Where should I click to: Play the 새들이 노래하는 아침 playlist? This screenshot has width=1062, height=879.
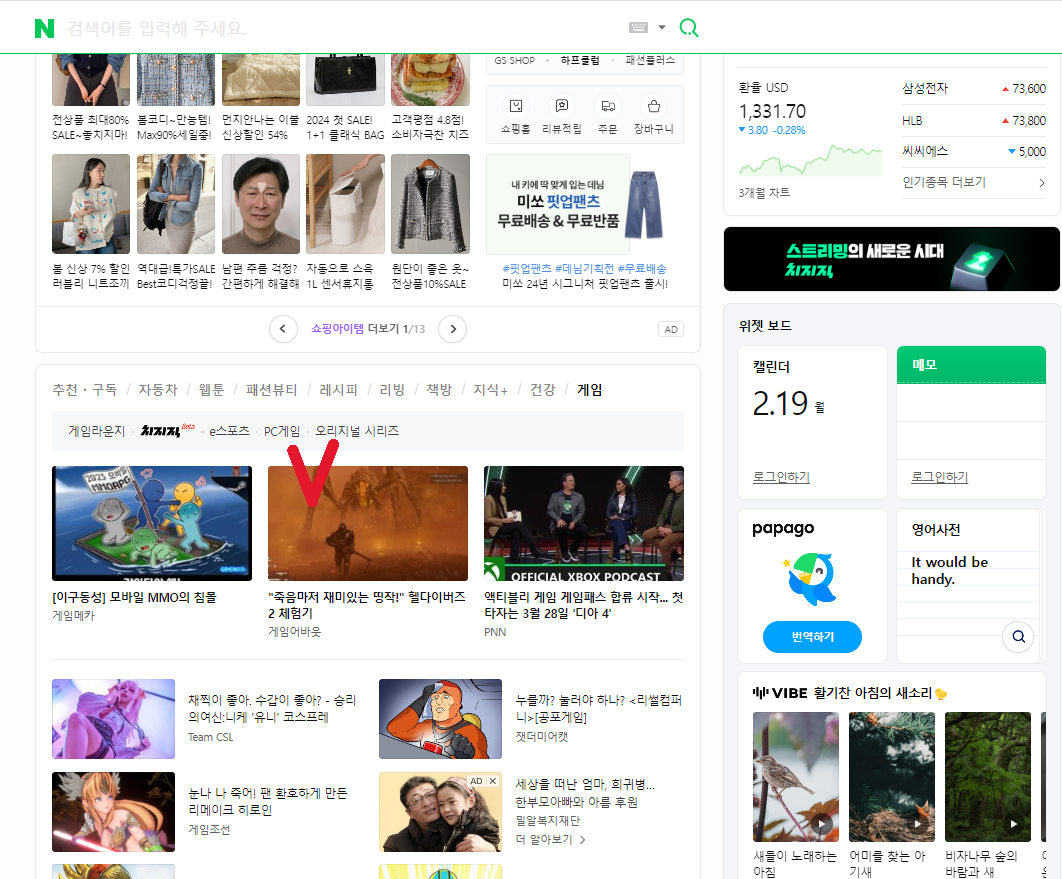(822, 824)
